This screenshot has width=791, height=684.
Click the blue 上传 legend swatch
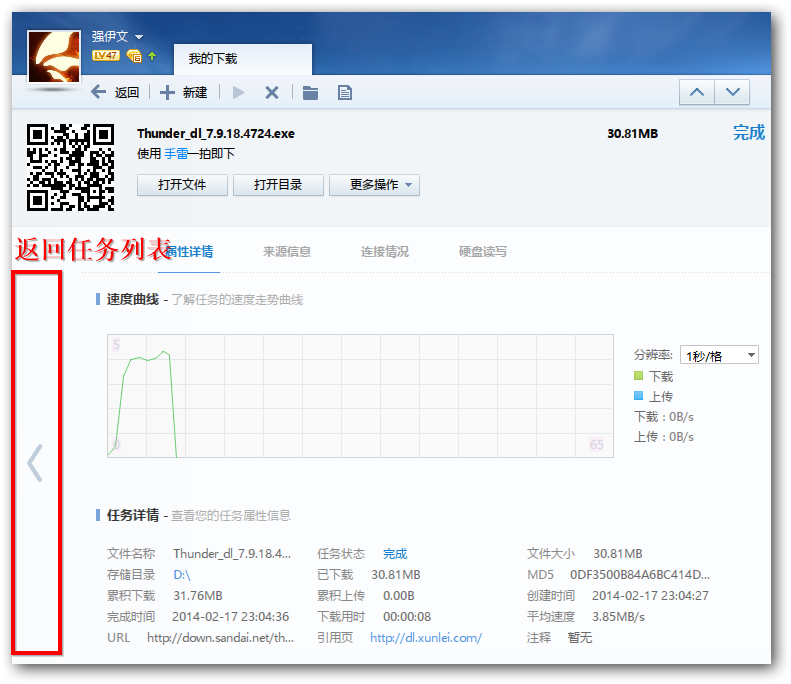(638, 396)
